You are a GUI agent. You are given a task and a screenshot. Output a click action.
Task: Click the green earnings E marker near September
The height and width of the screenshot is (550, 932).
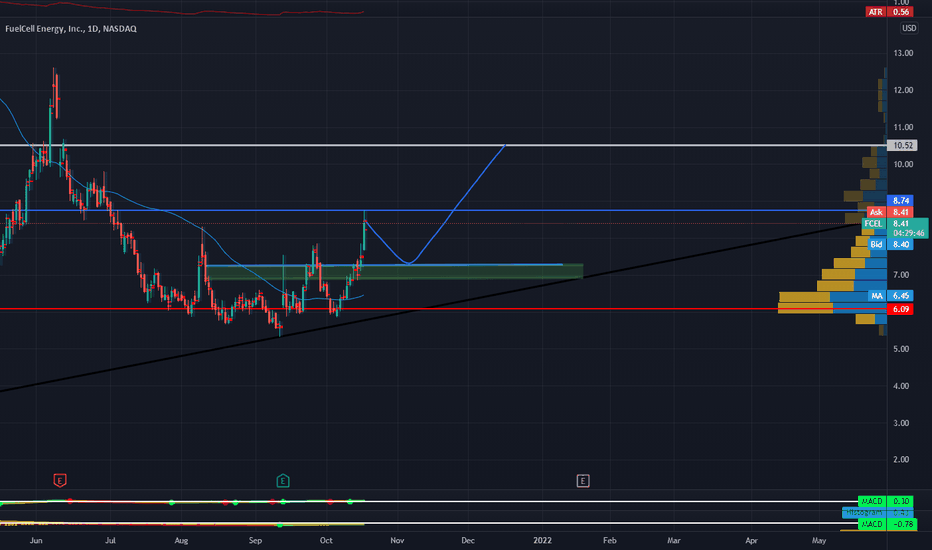283,480
